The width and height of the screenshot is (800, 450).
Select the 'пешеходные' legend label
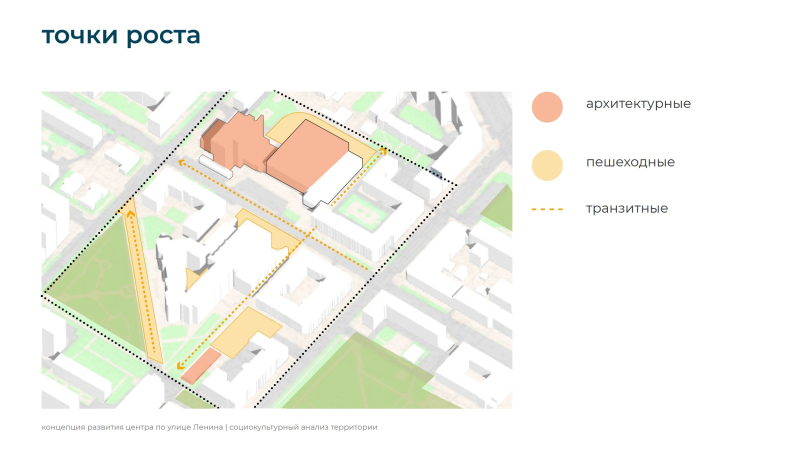click(630, 162)
